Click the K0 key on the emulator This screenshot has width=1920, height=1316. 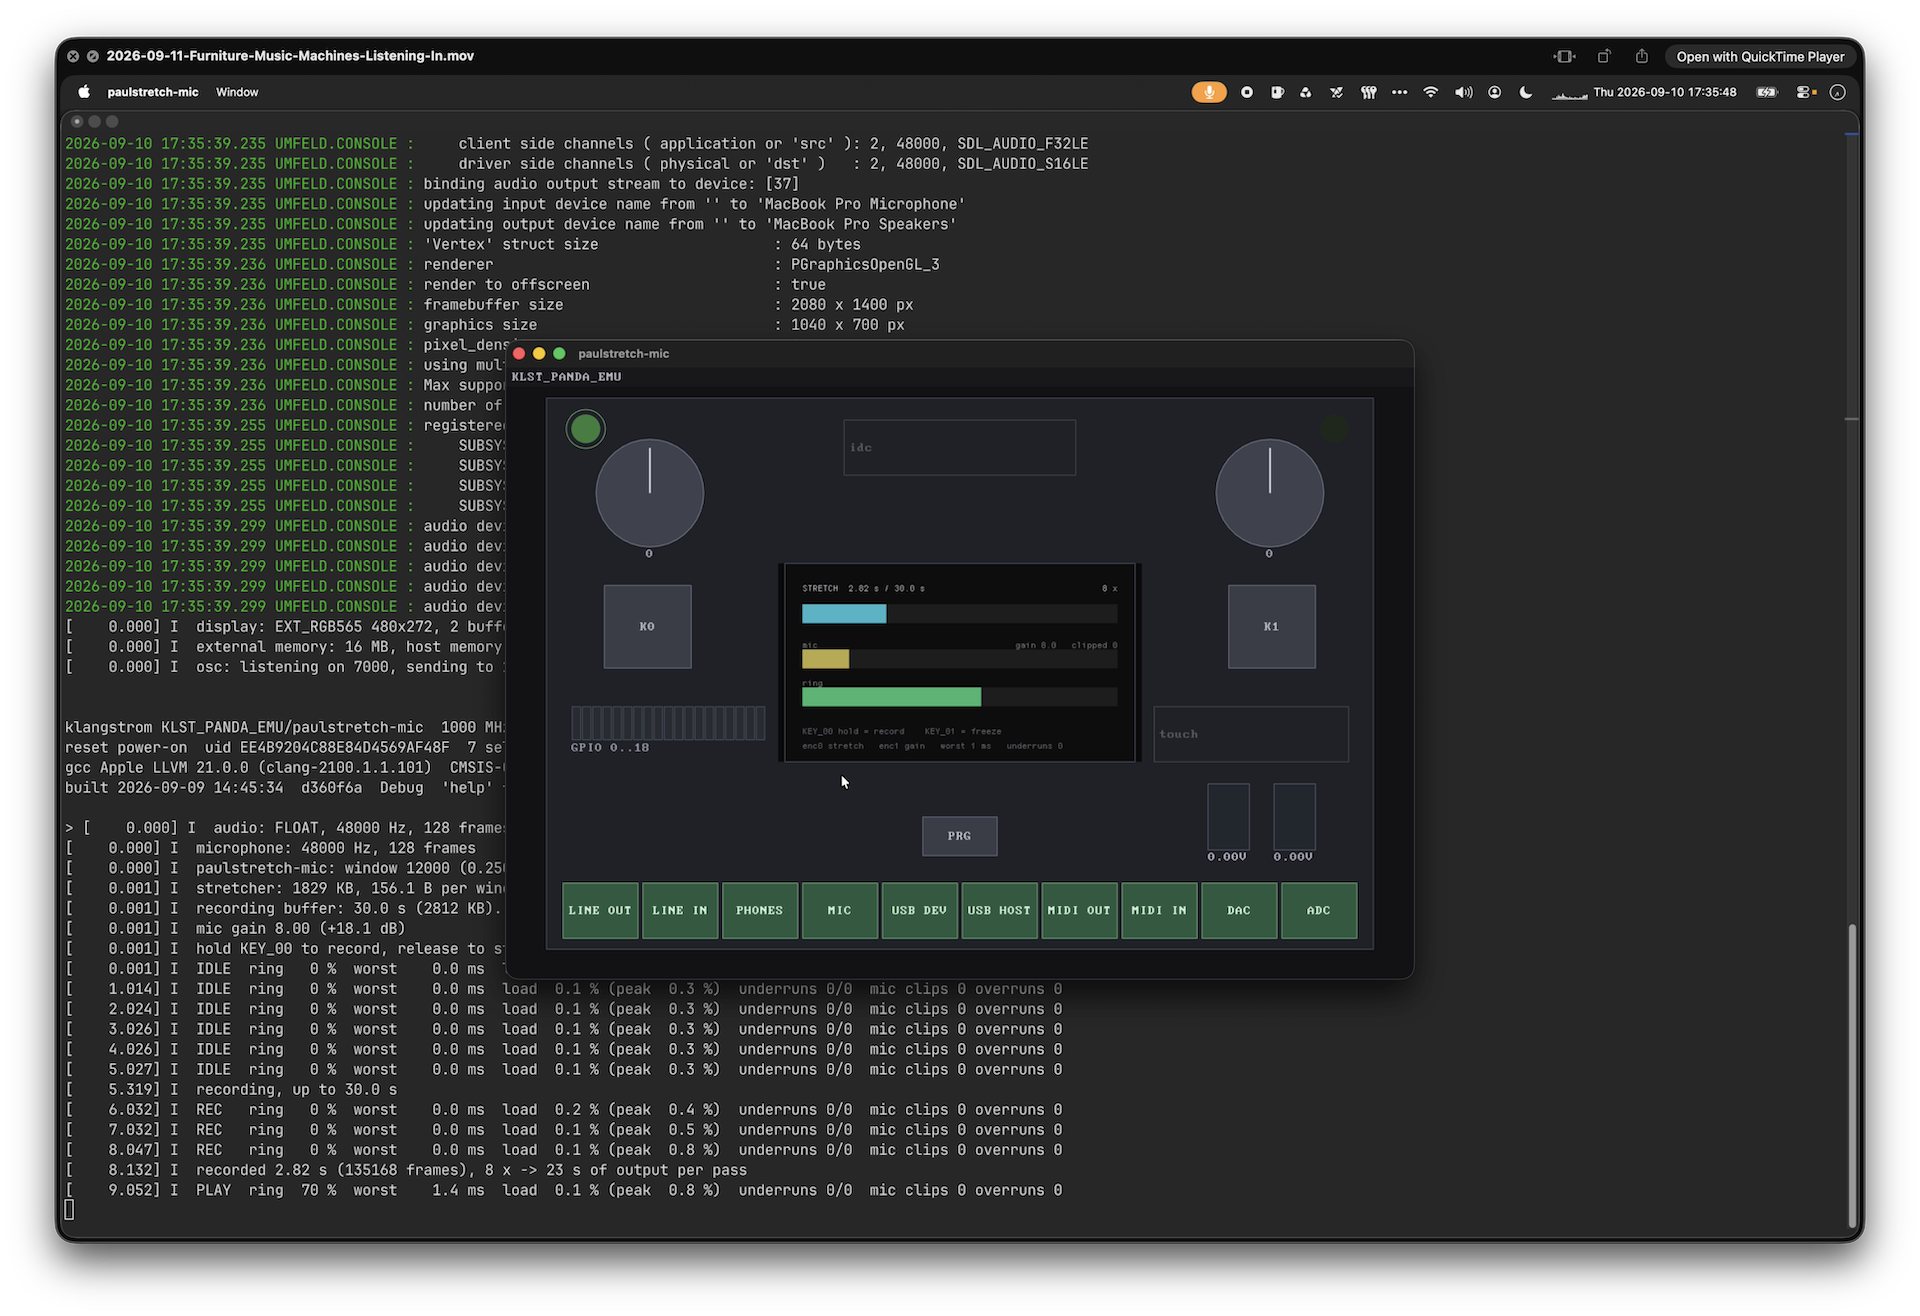(647, 626)
